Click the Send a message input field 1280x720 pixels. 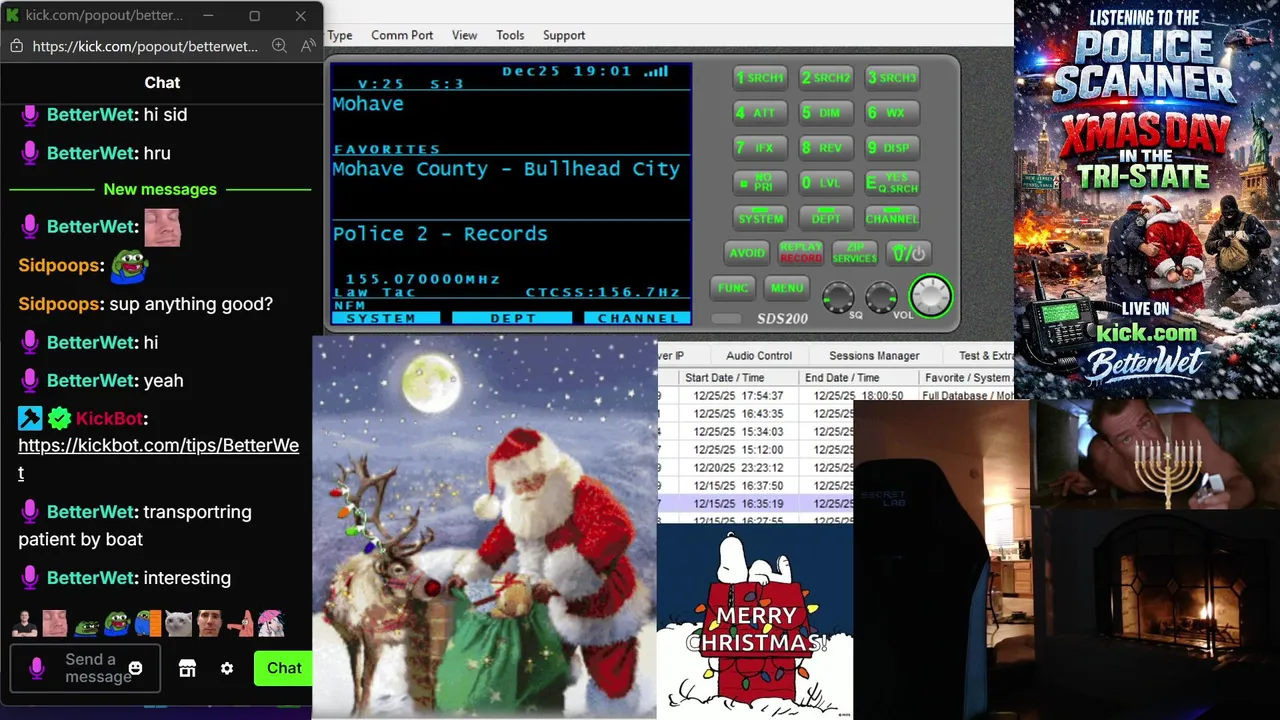point(85,668)
